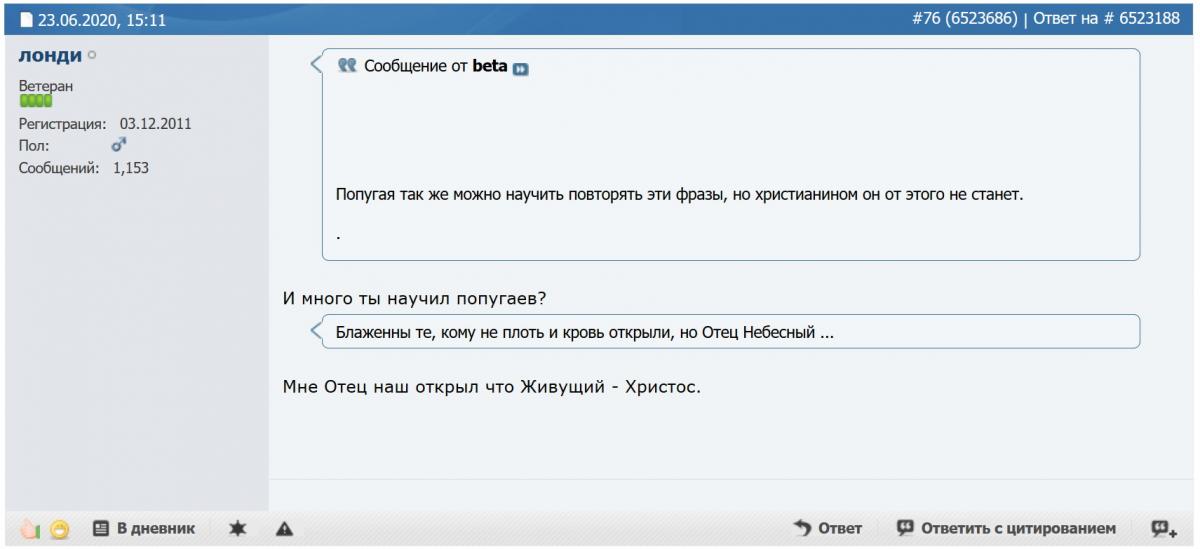
Task: Click the smiley face reaction icon
Action: 59,529
